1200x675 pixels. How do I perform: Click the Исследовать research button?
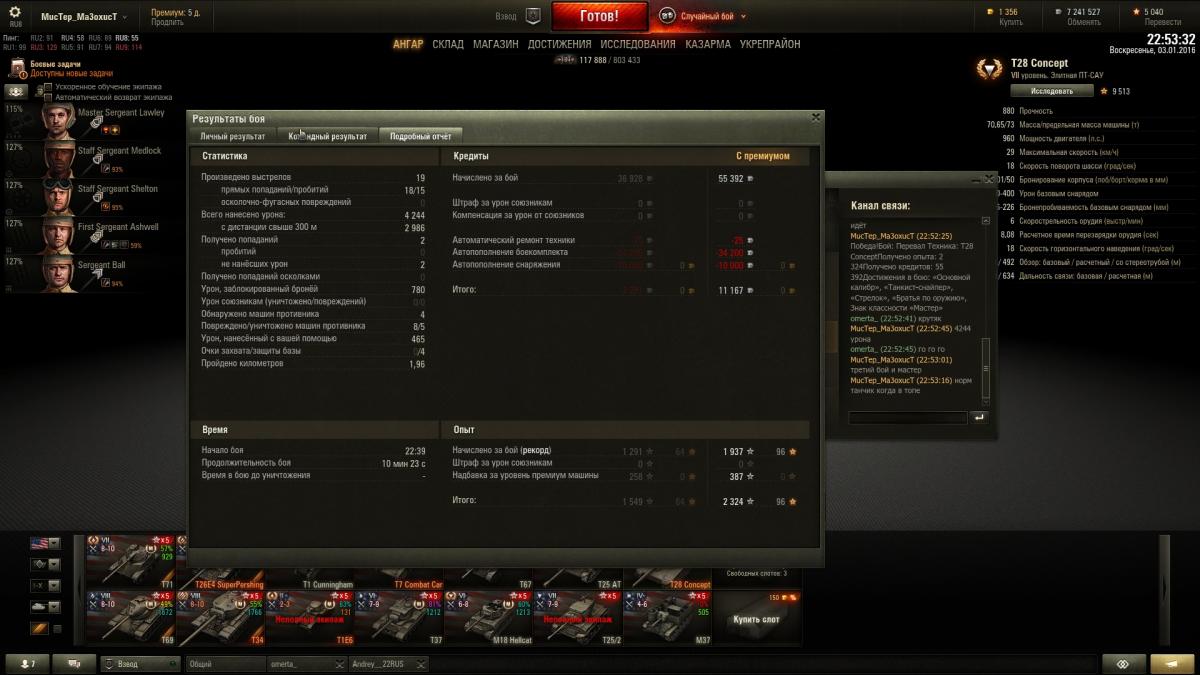(1051, 91)
